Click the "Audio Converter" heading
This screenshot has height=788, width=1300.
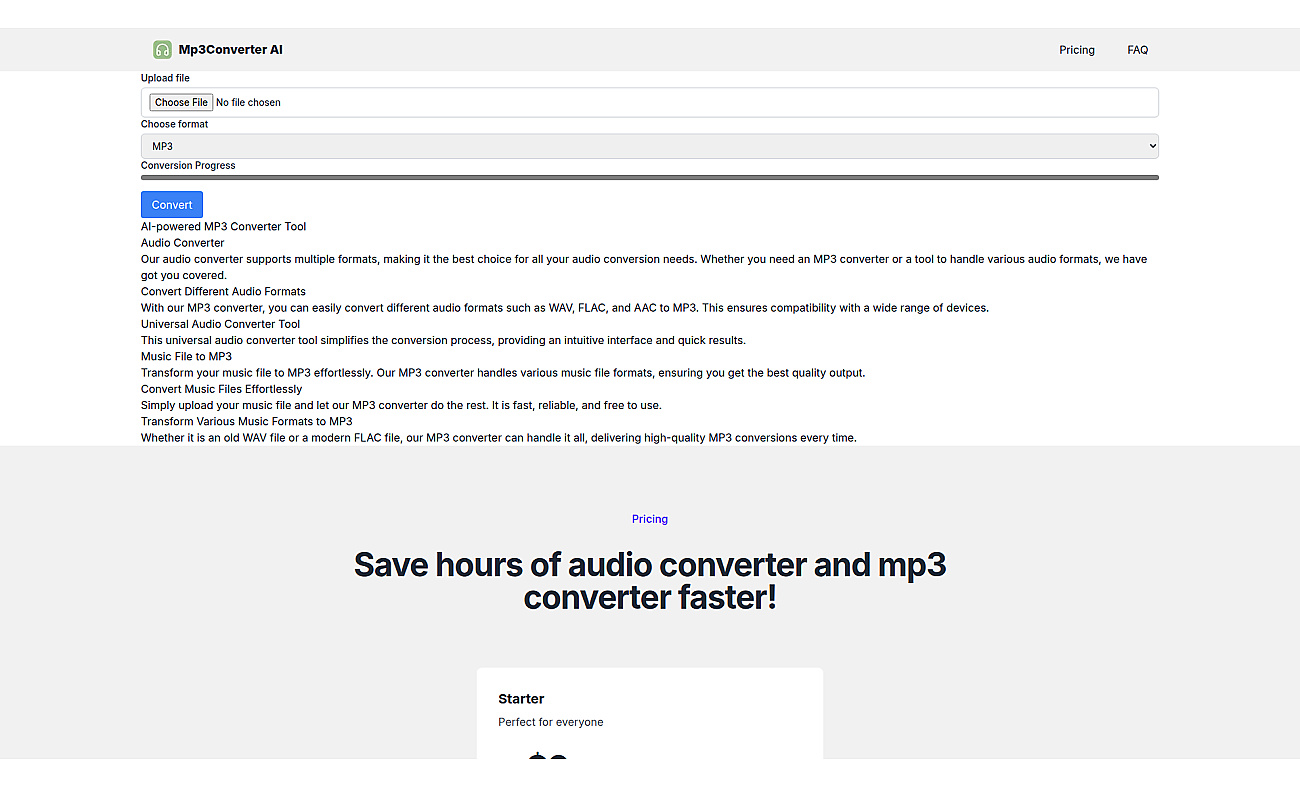point(183,243)
